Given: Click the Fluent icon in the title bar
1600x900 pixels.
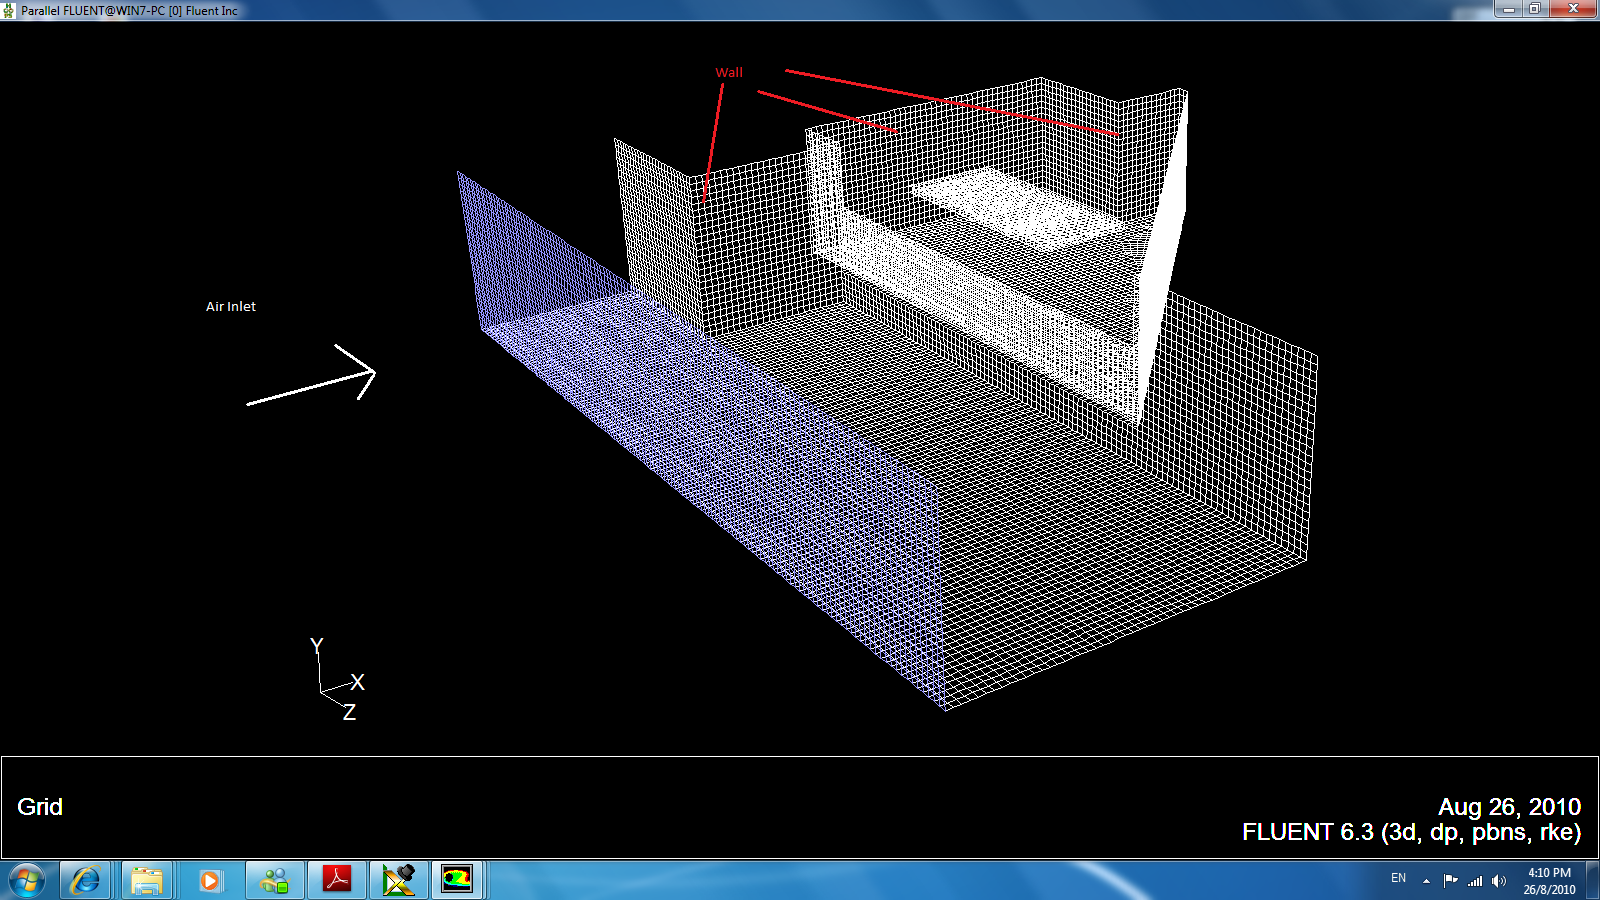Looking at the screenshot, I should 8,8.
